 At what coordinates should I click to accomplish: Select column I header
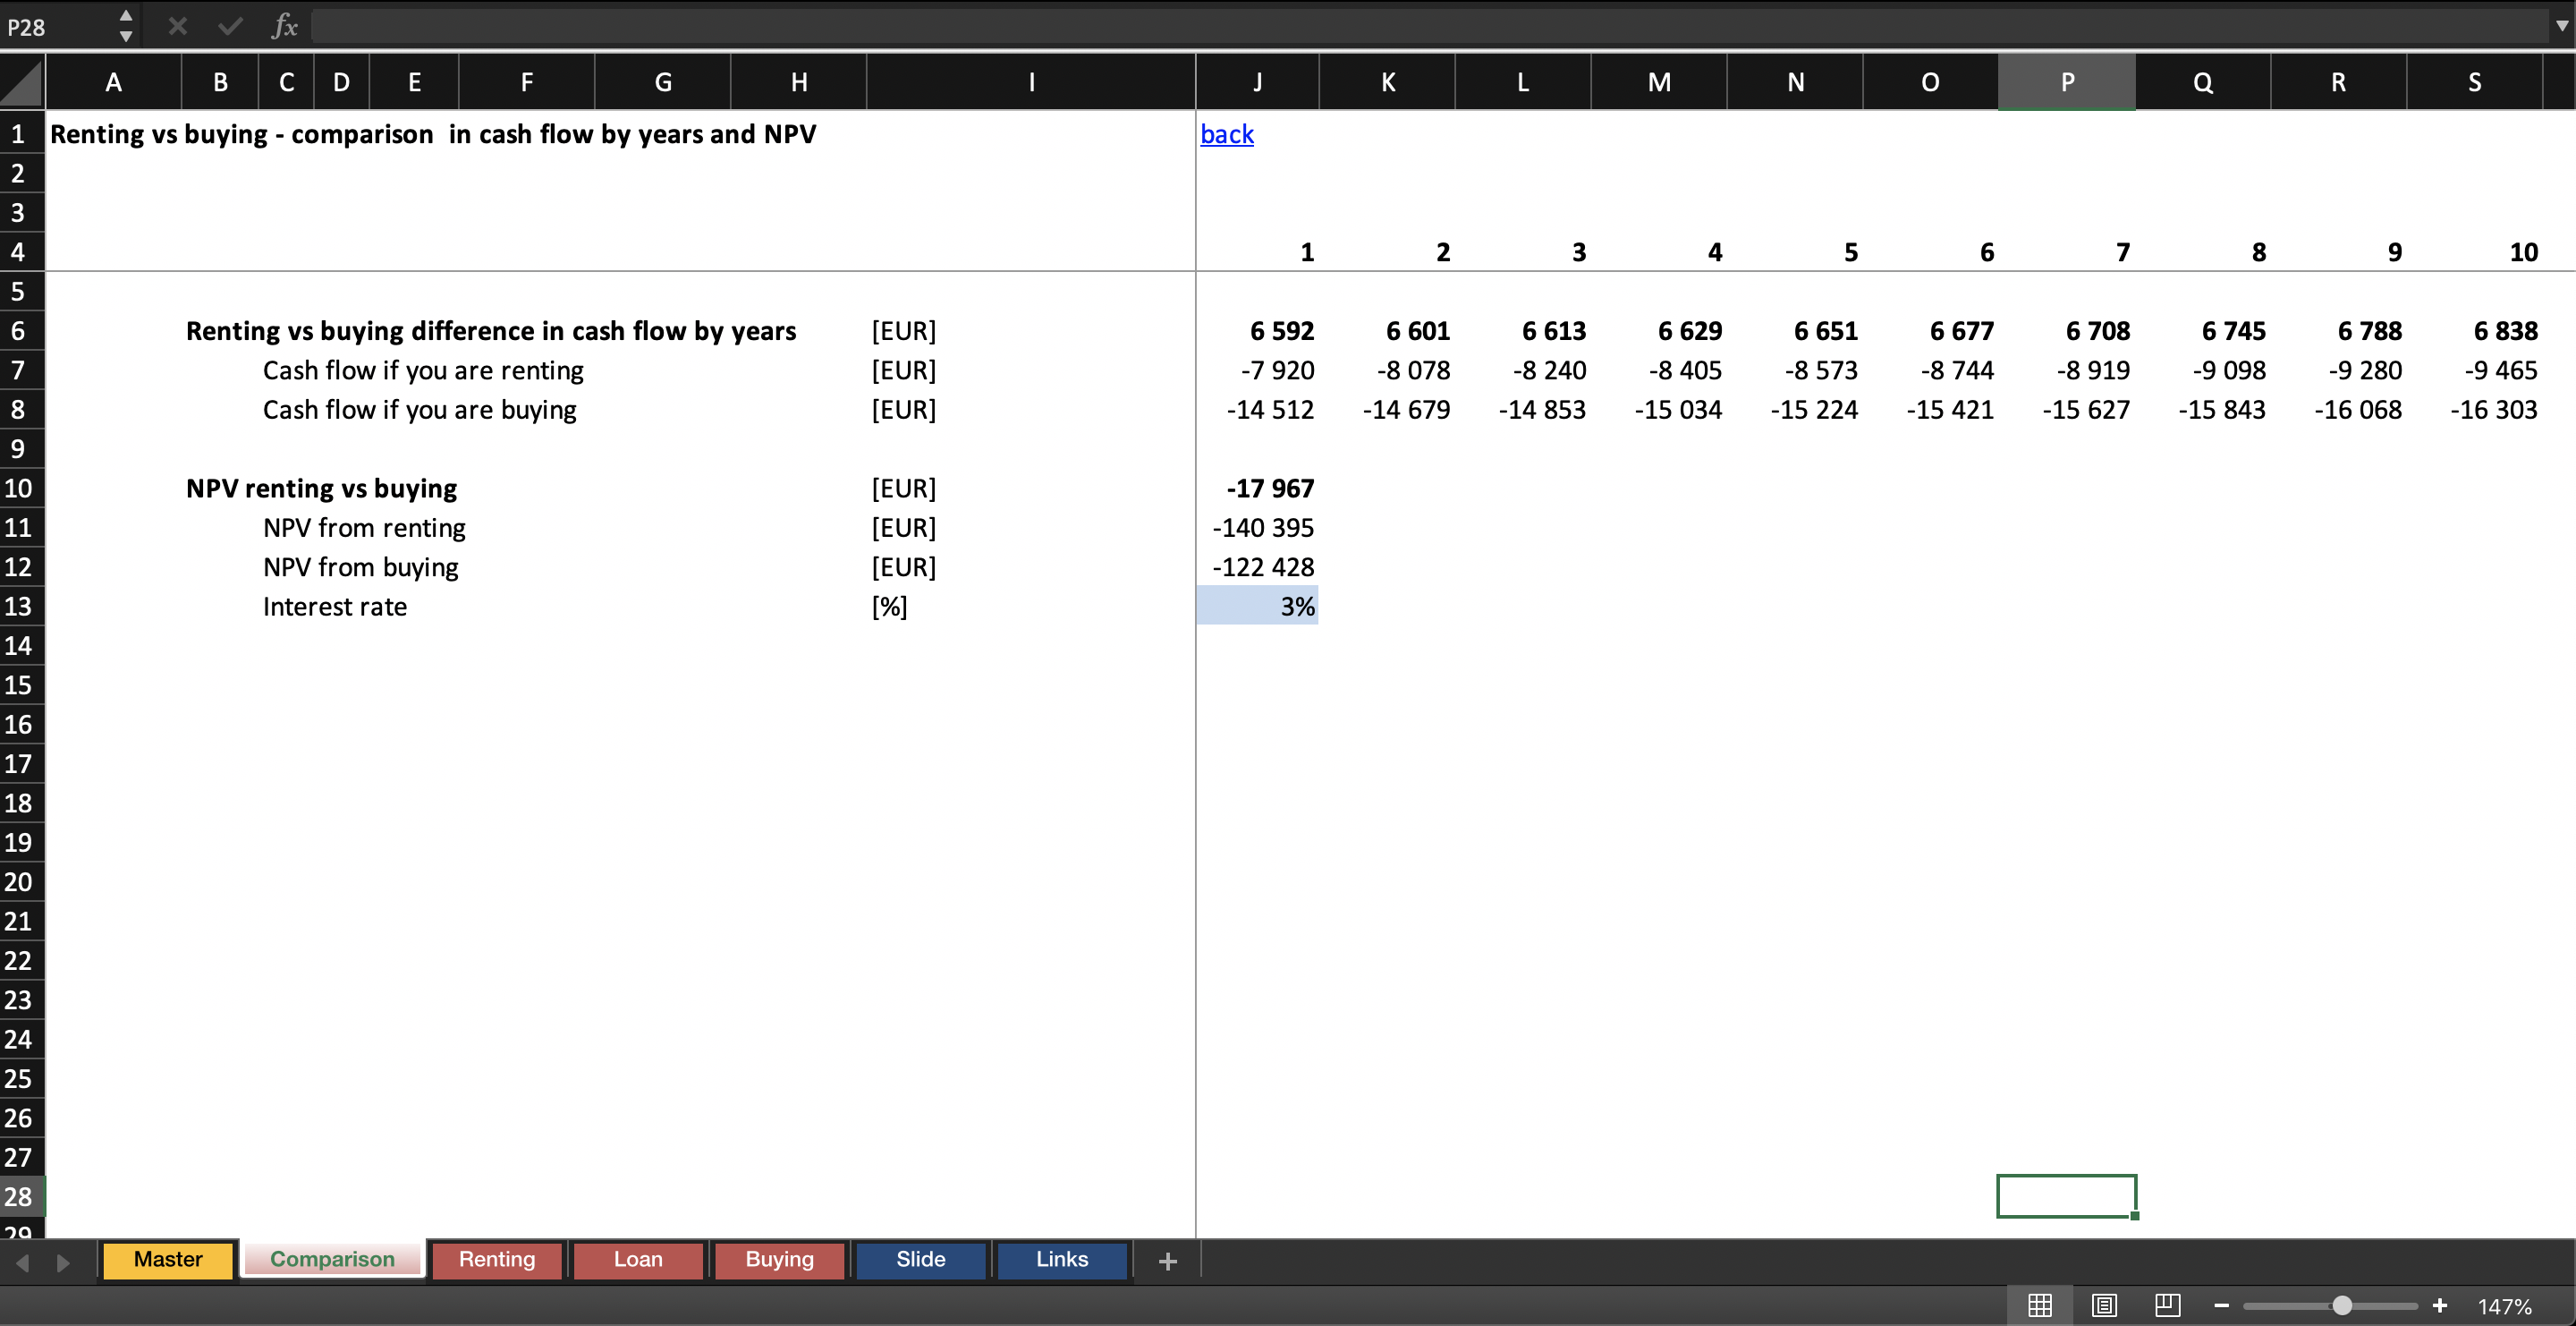coord(1031,82)
